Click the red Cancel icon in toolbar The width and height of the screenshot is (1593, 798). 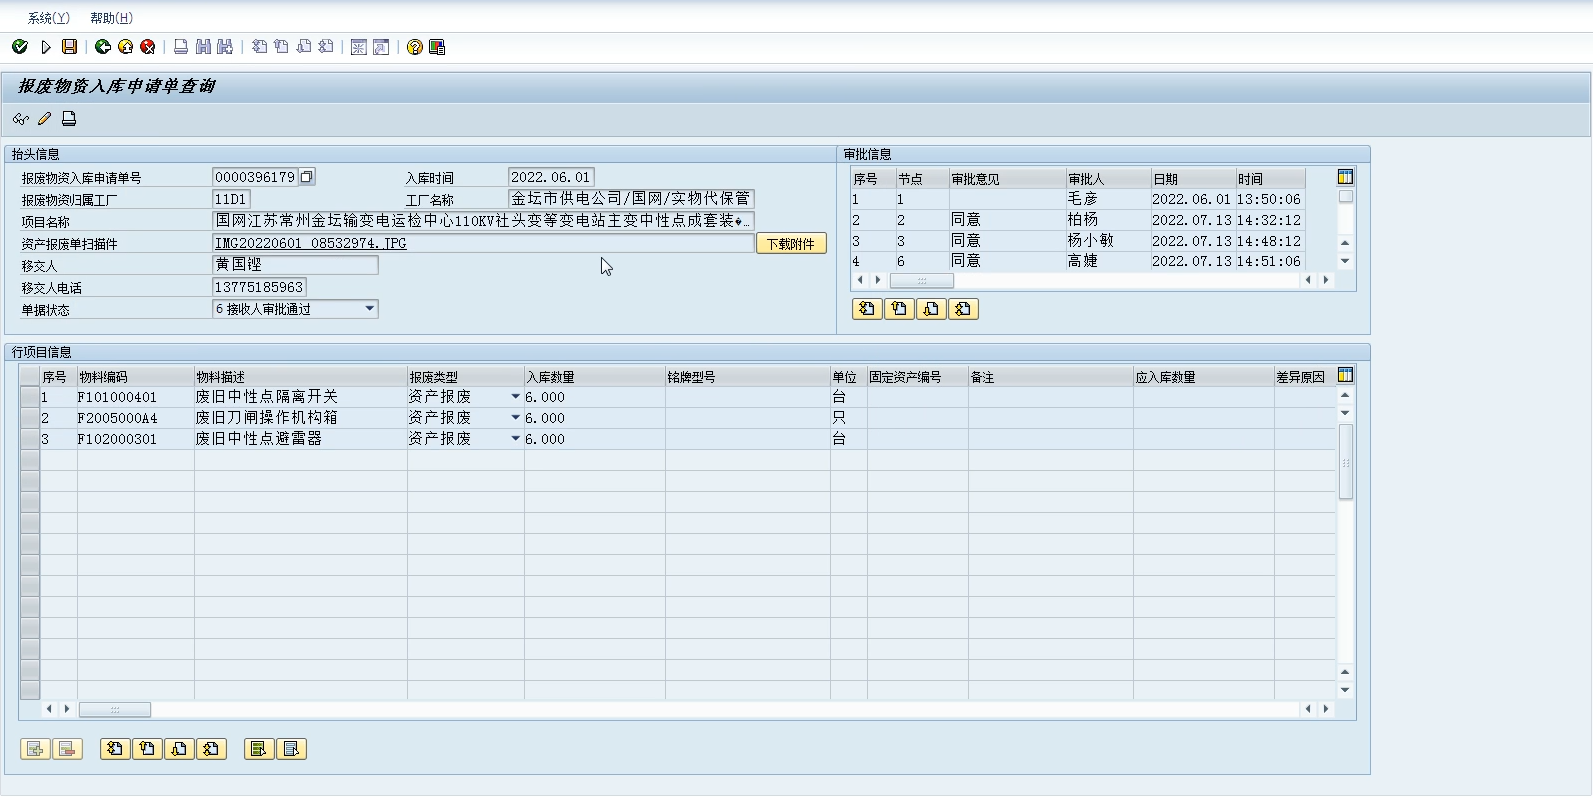(x=148, y=47)
